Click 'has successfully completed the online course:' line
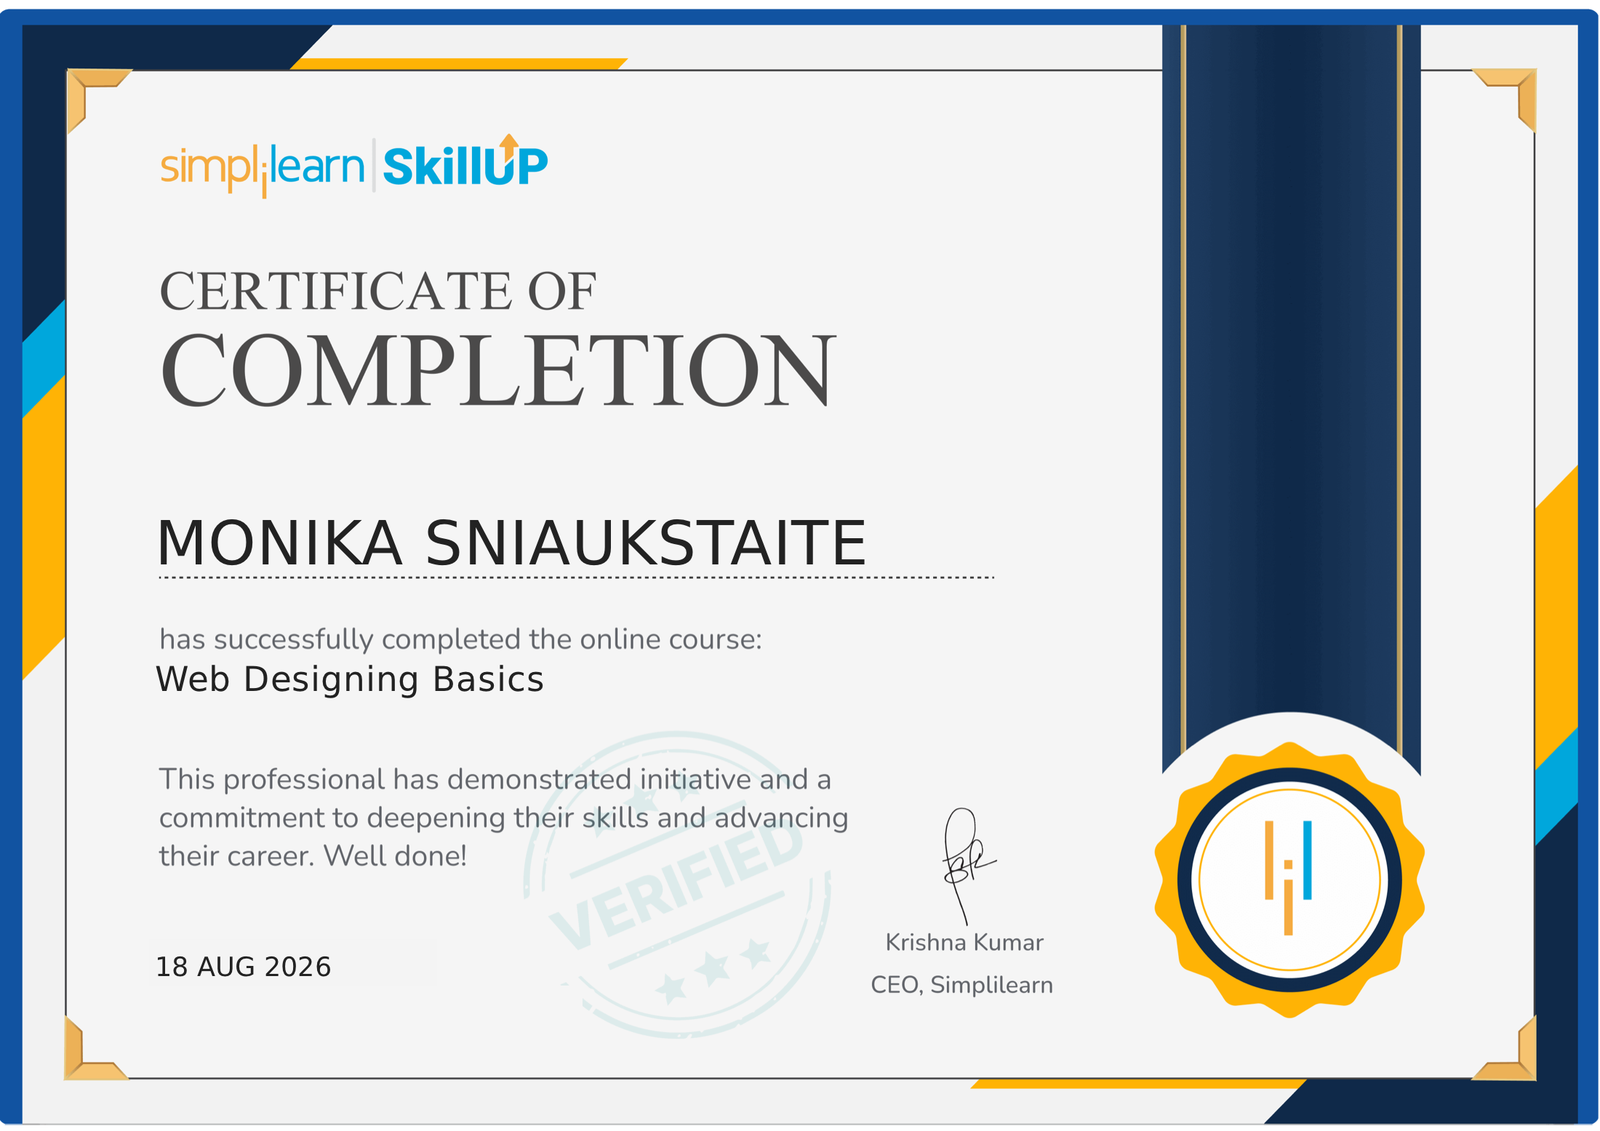The height and width of the screenshot is (1131, 1600). click(461, 639)
